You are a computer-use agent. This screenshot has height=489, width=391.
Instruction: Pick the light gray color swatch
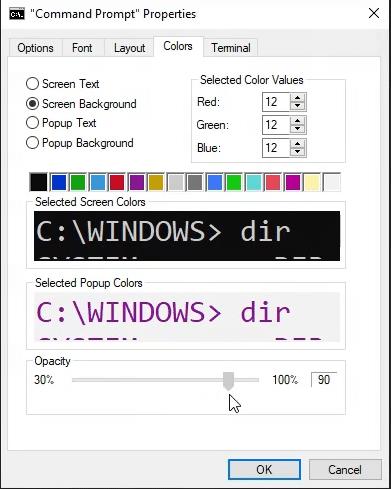pyautogui.click(x=176, y=182)
